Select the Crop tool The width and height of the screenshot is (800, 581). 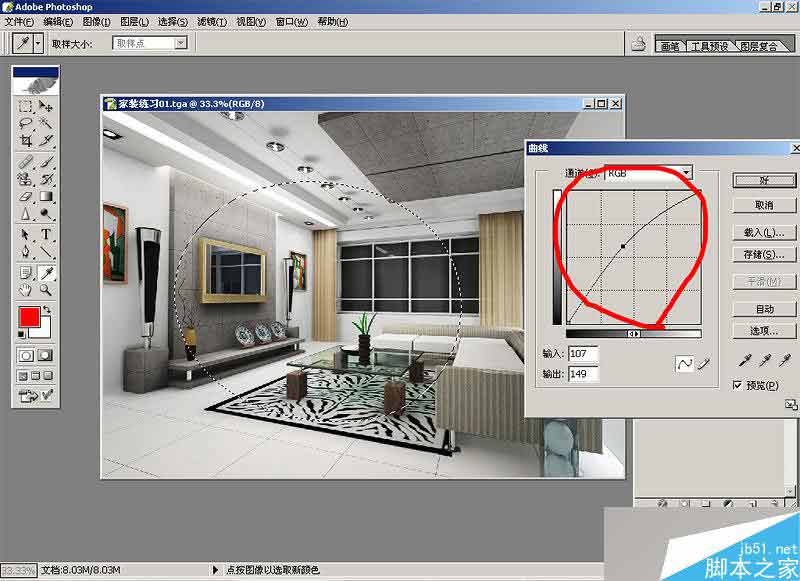(x=26, y=140)
